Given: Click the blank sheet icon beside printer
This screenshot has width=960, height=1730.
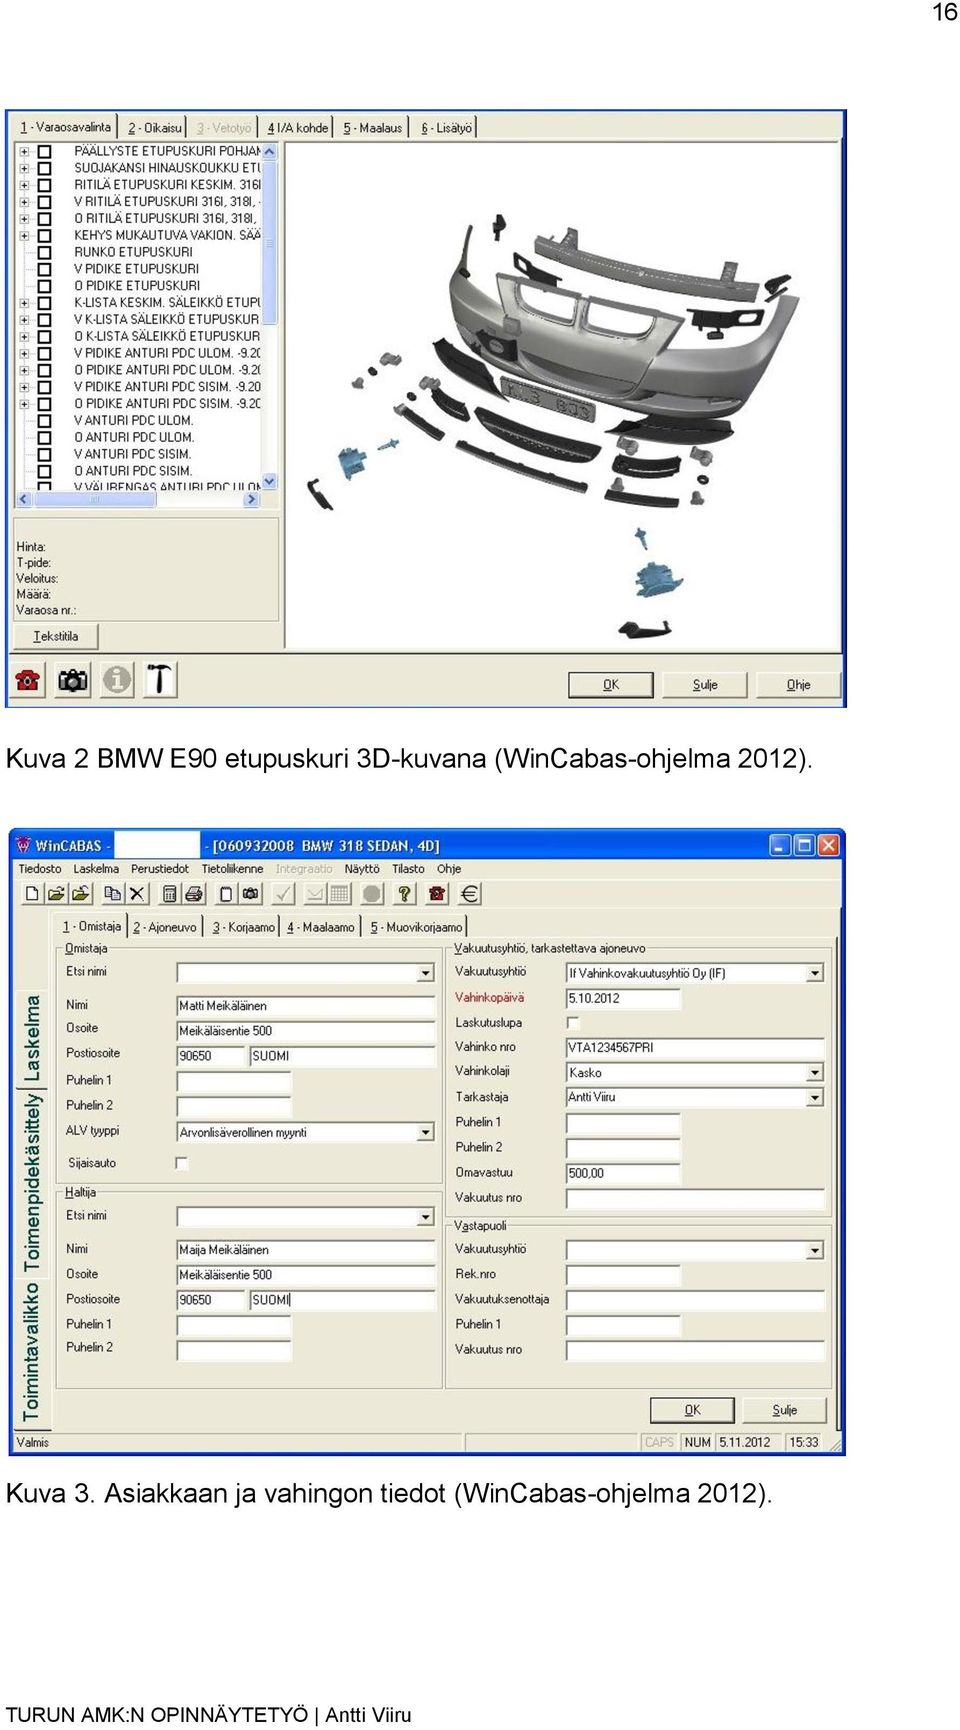Looking at the screenshot, I should 226,894.
